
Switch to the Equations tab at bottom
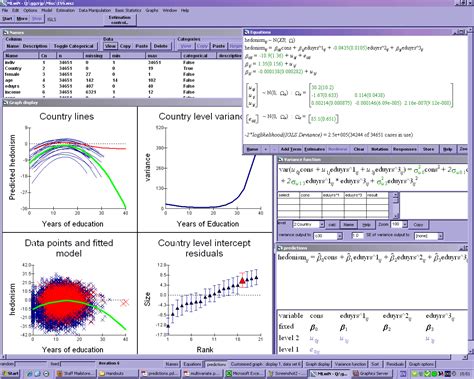192,364
